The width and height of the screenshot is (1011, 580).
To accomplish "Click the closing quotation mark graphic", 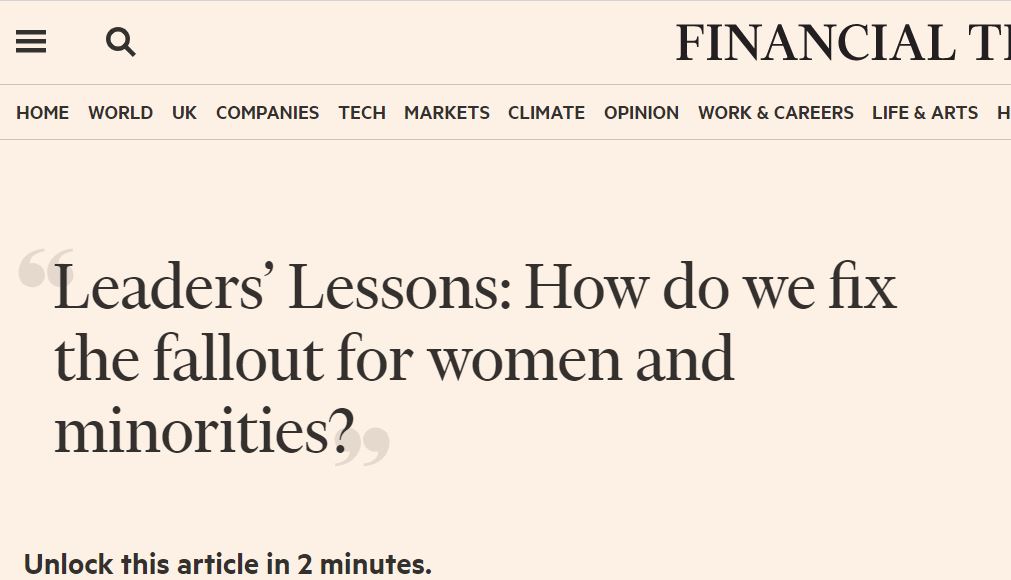I will click(362, 446).
